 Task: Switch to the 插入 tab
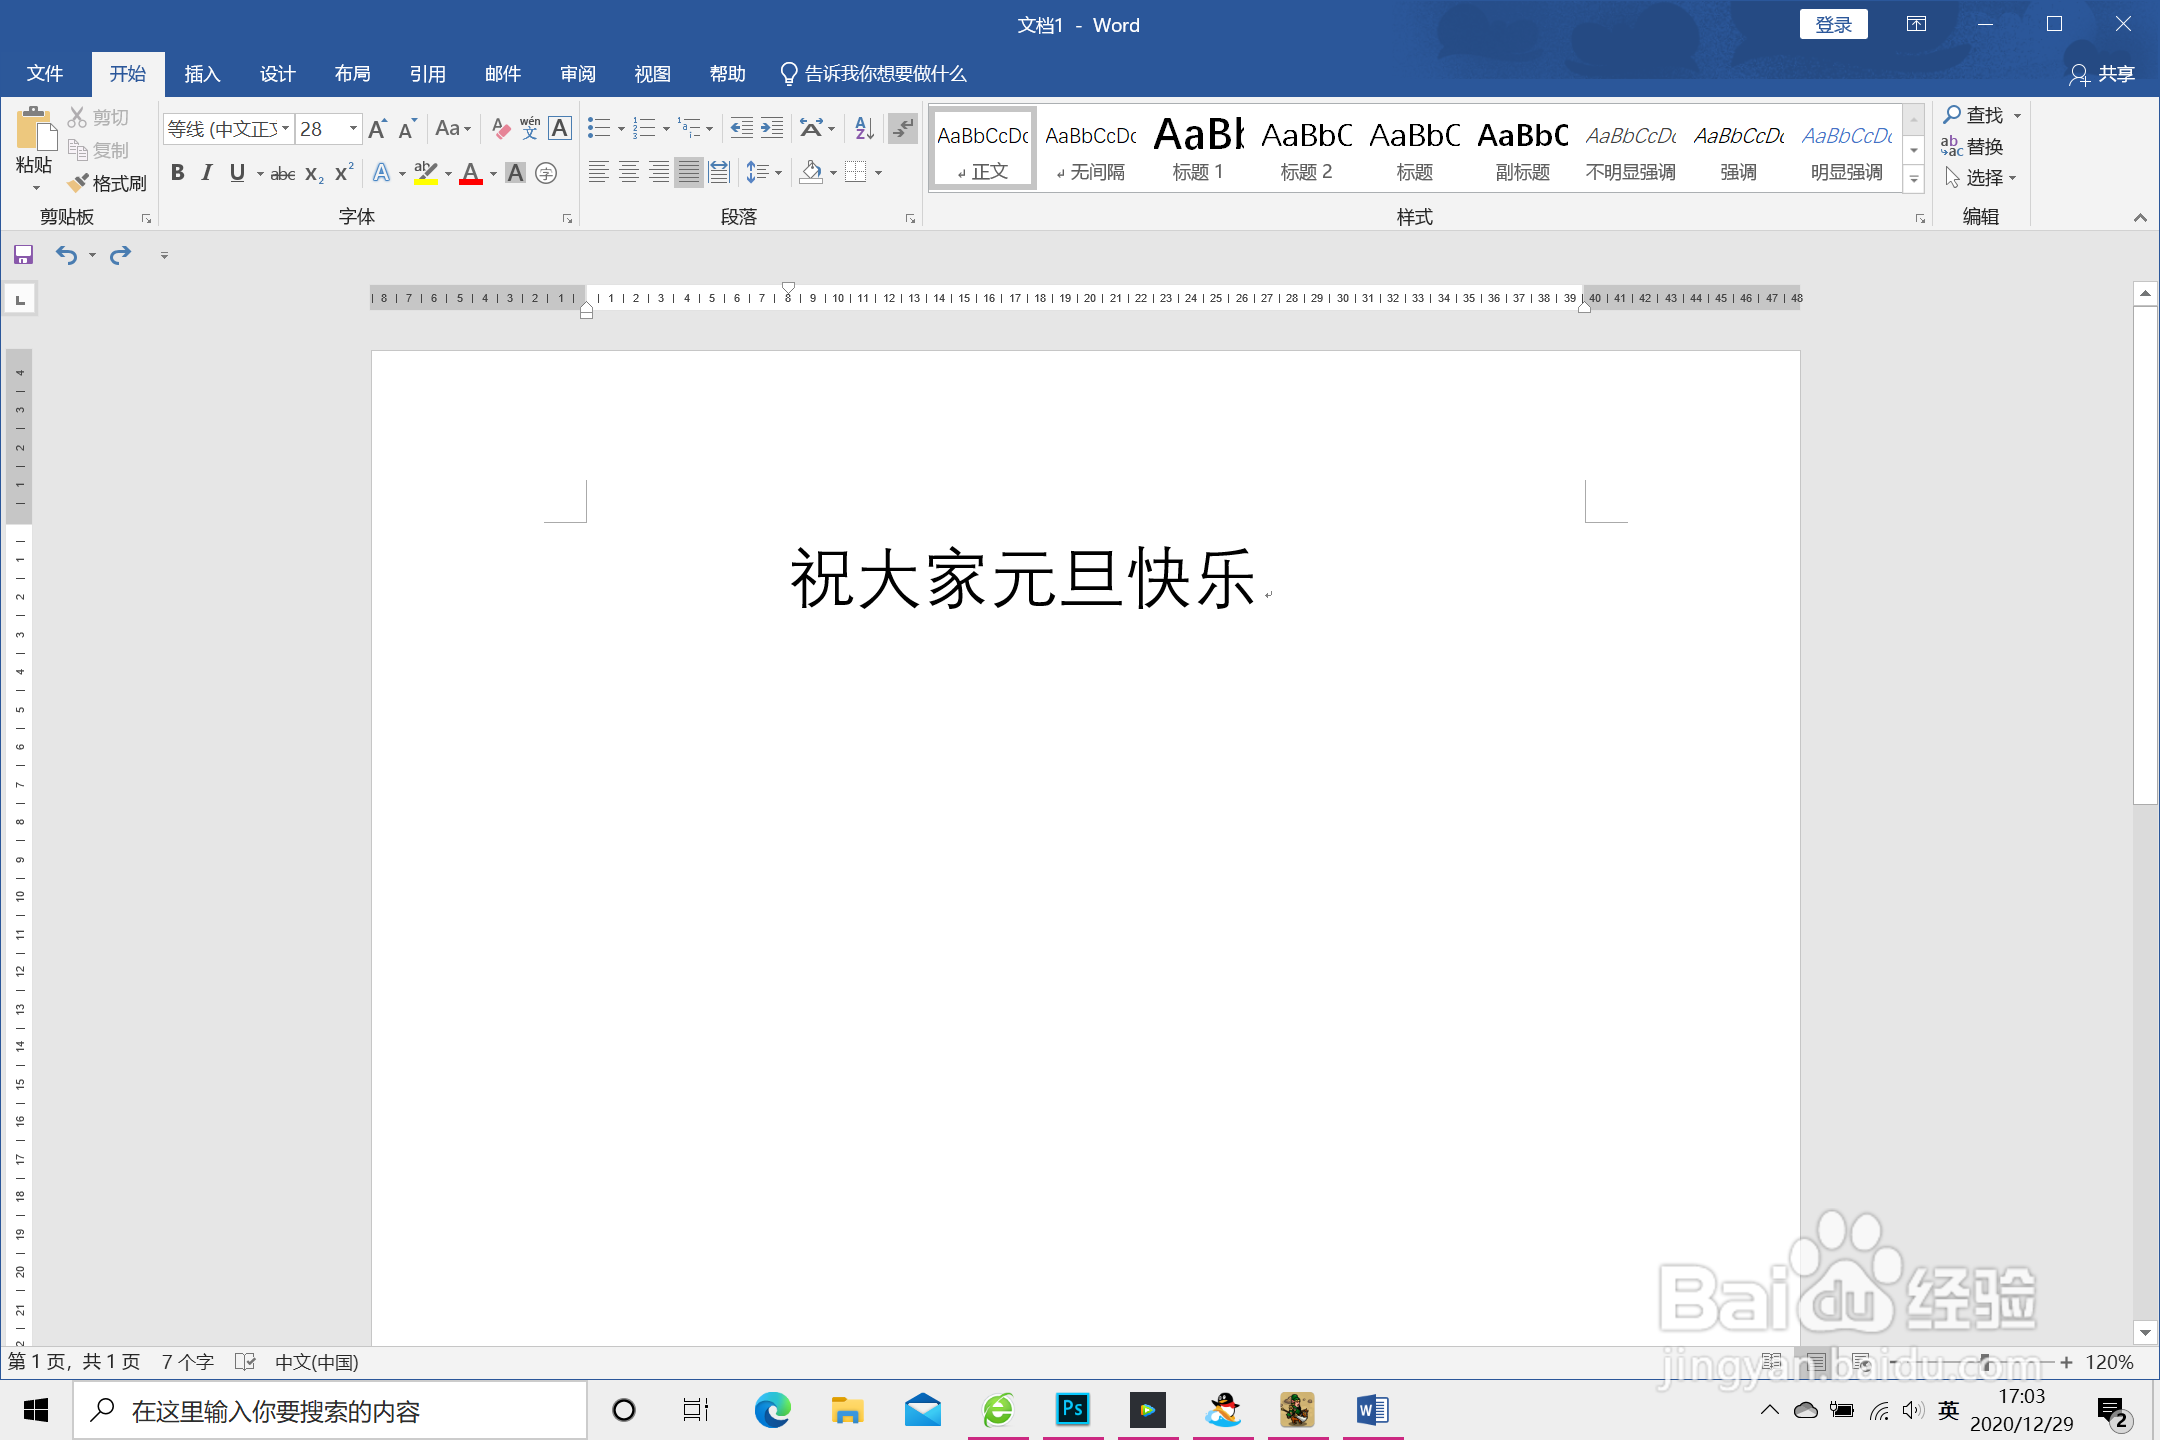click(202, 74)
